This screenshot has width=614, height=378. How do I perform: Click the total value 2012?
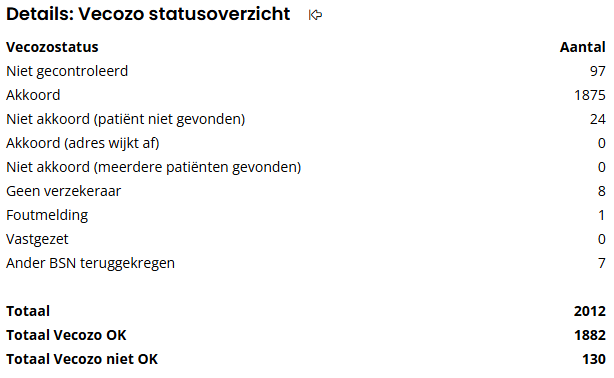pos(590,311)
